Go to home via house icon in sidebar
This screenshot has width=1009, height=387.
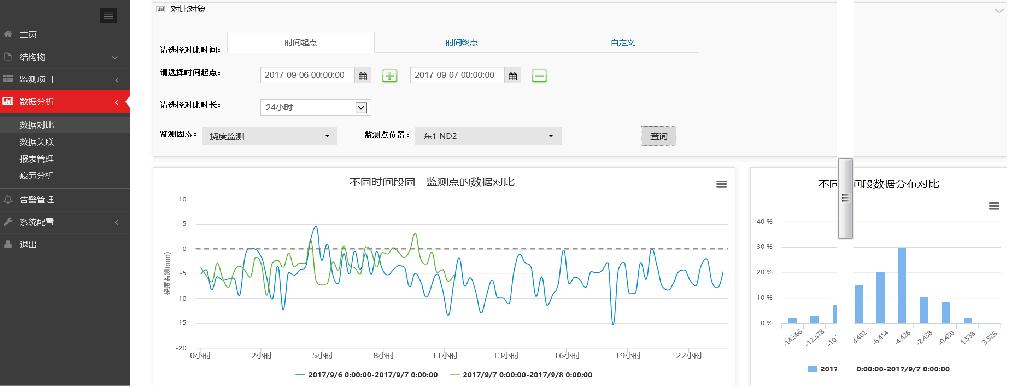[x=8, y=35]
